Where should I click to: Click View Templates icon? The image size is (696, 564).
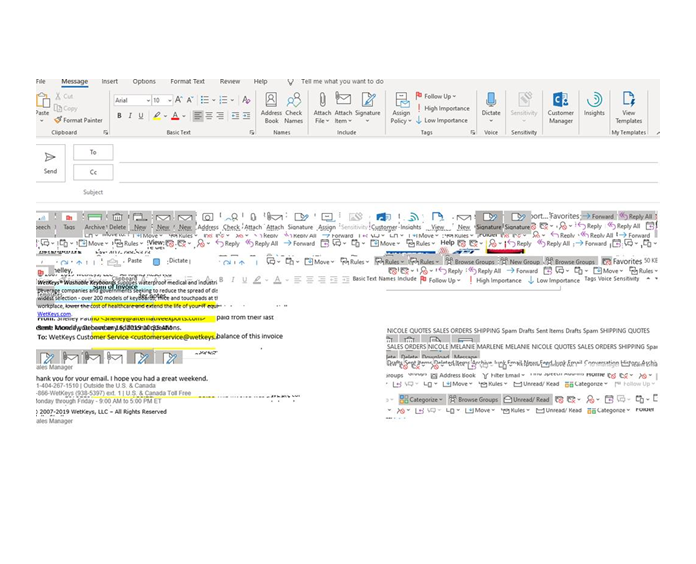click(x=629, y=100)
